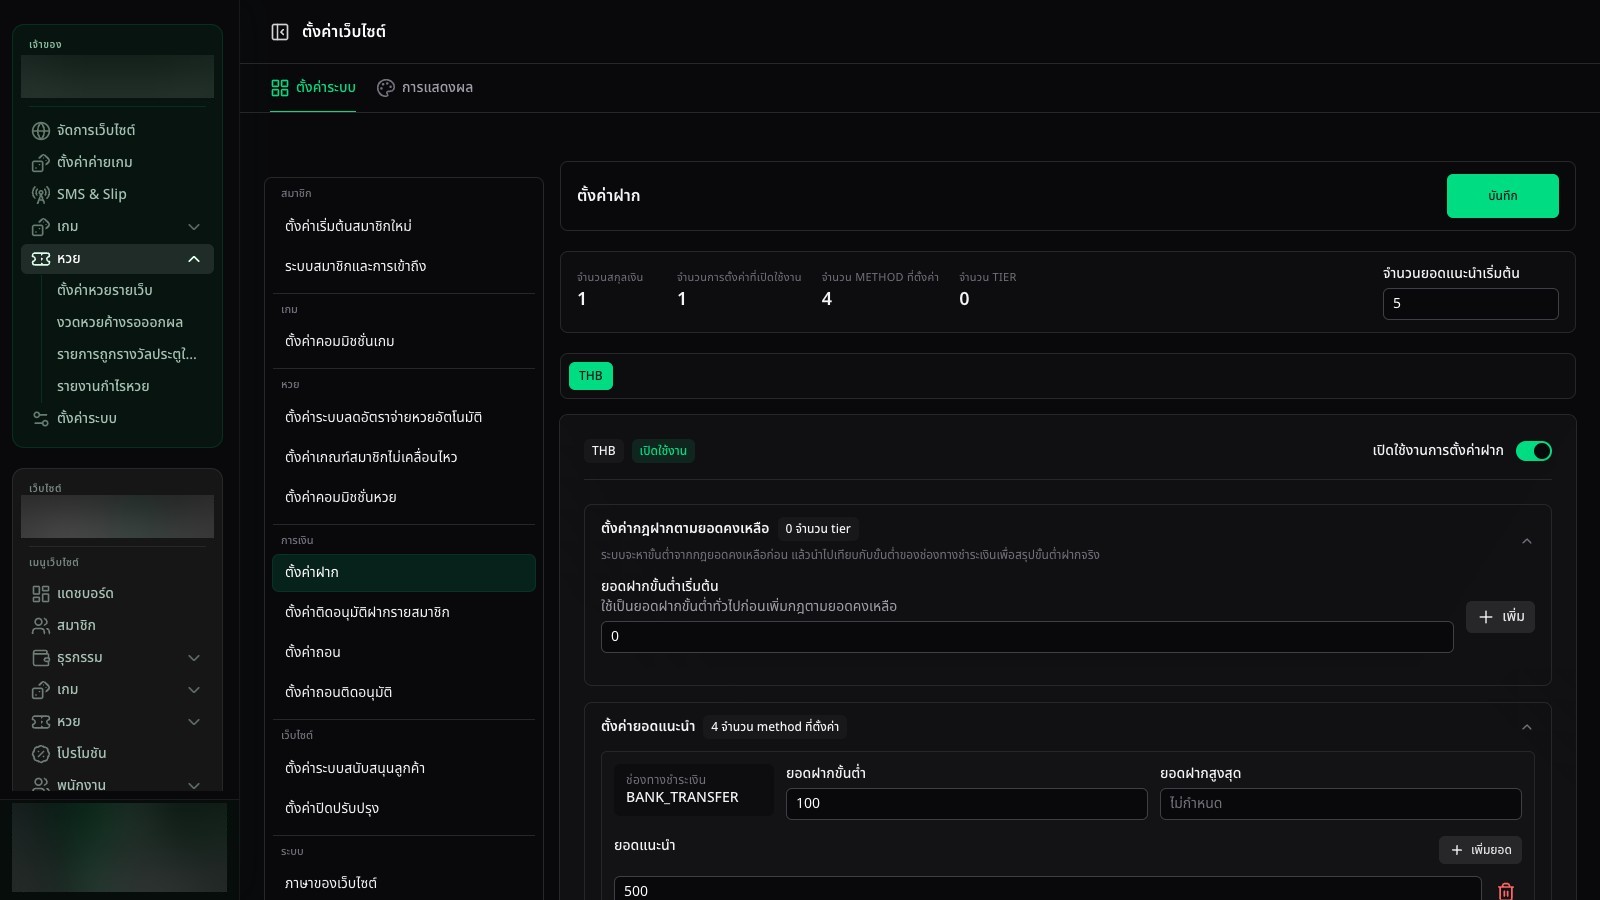Click the red trash icon beside 500
This screenshot has width=1600, height=900.
(1506, 890)
